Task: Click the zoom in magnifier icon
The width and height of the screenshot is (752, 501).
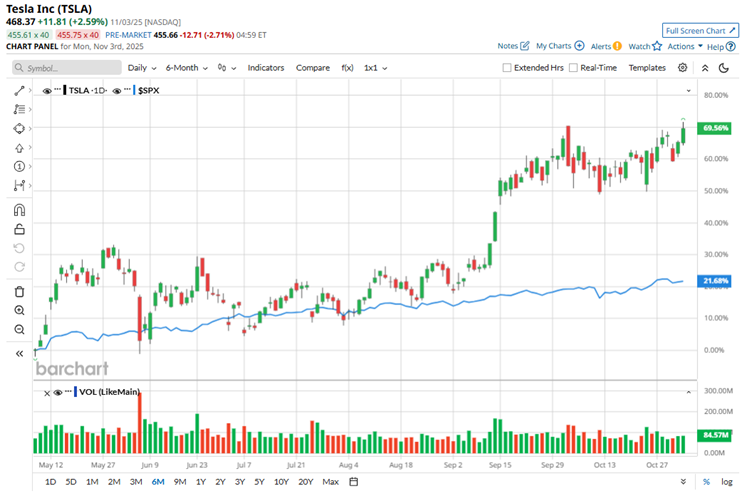Action: pos(19,310)
